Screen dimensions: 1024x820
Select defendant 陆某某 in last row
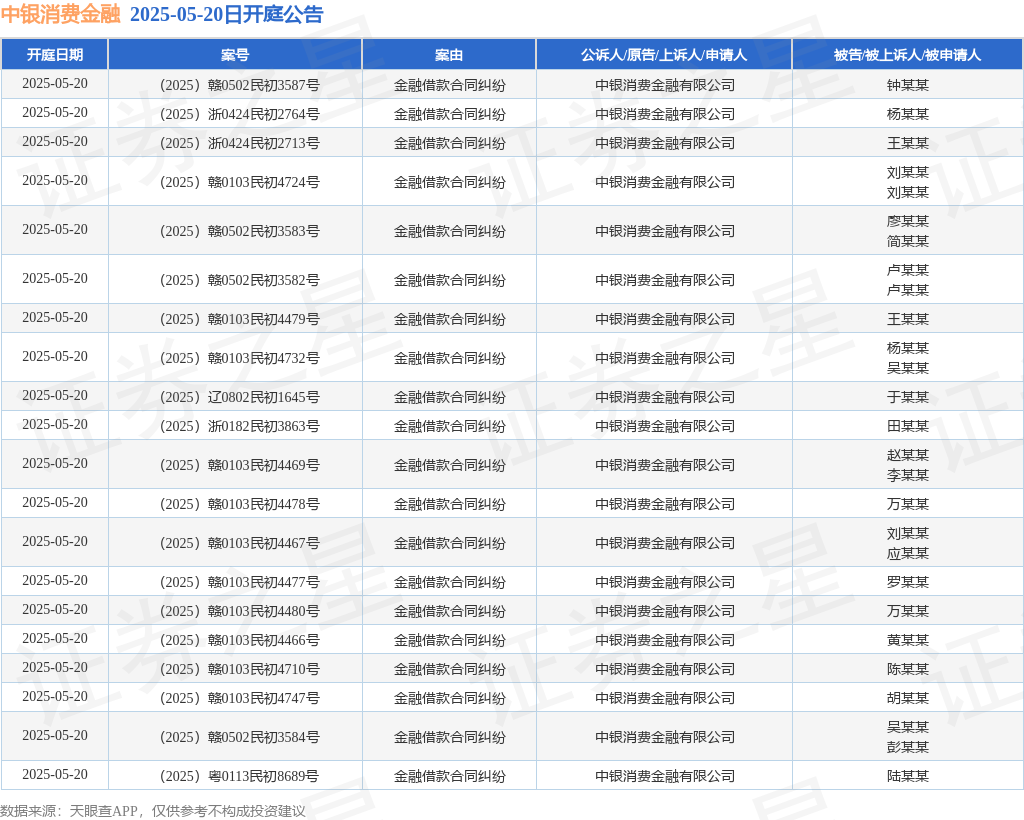907,776
